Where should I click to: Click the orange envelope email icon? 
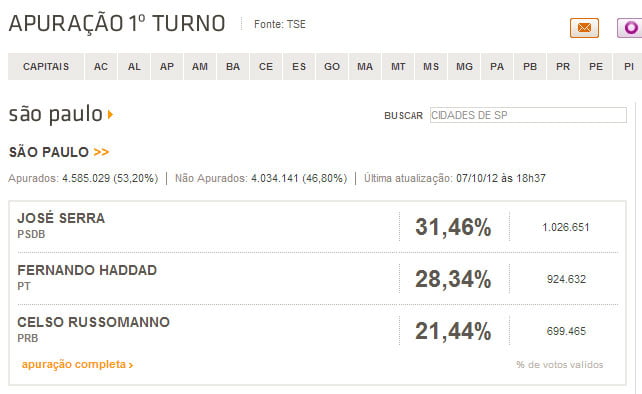584,28
